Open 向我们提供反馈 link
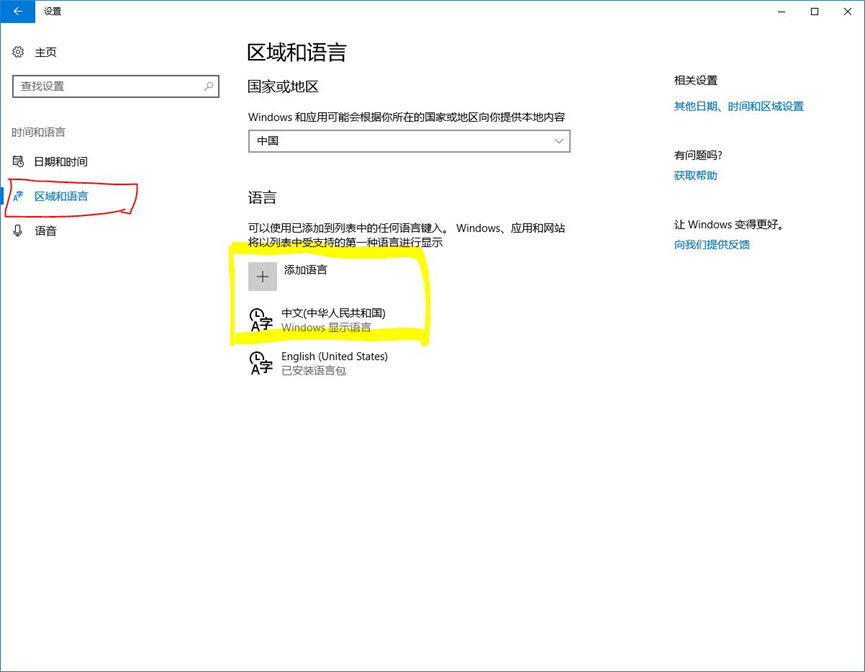The image size is (865, 672). point(712,244)
